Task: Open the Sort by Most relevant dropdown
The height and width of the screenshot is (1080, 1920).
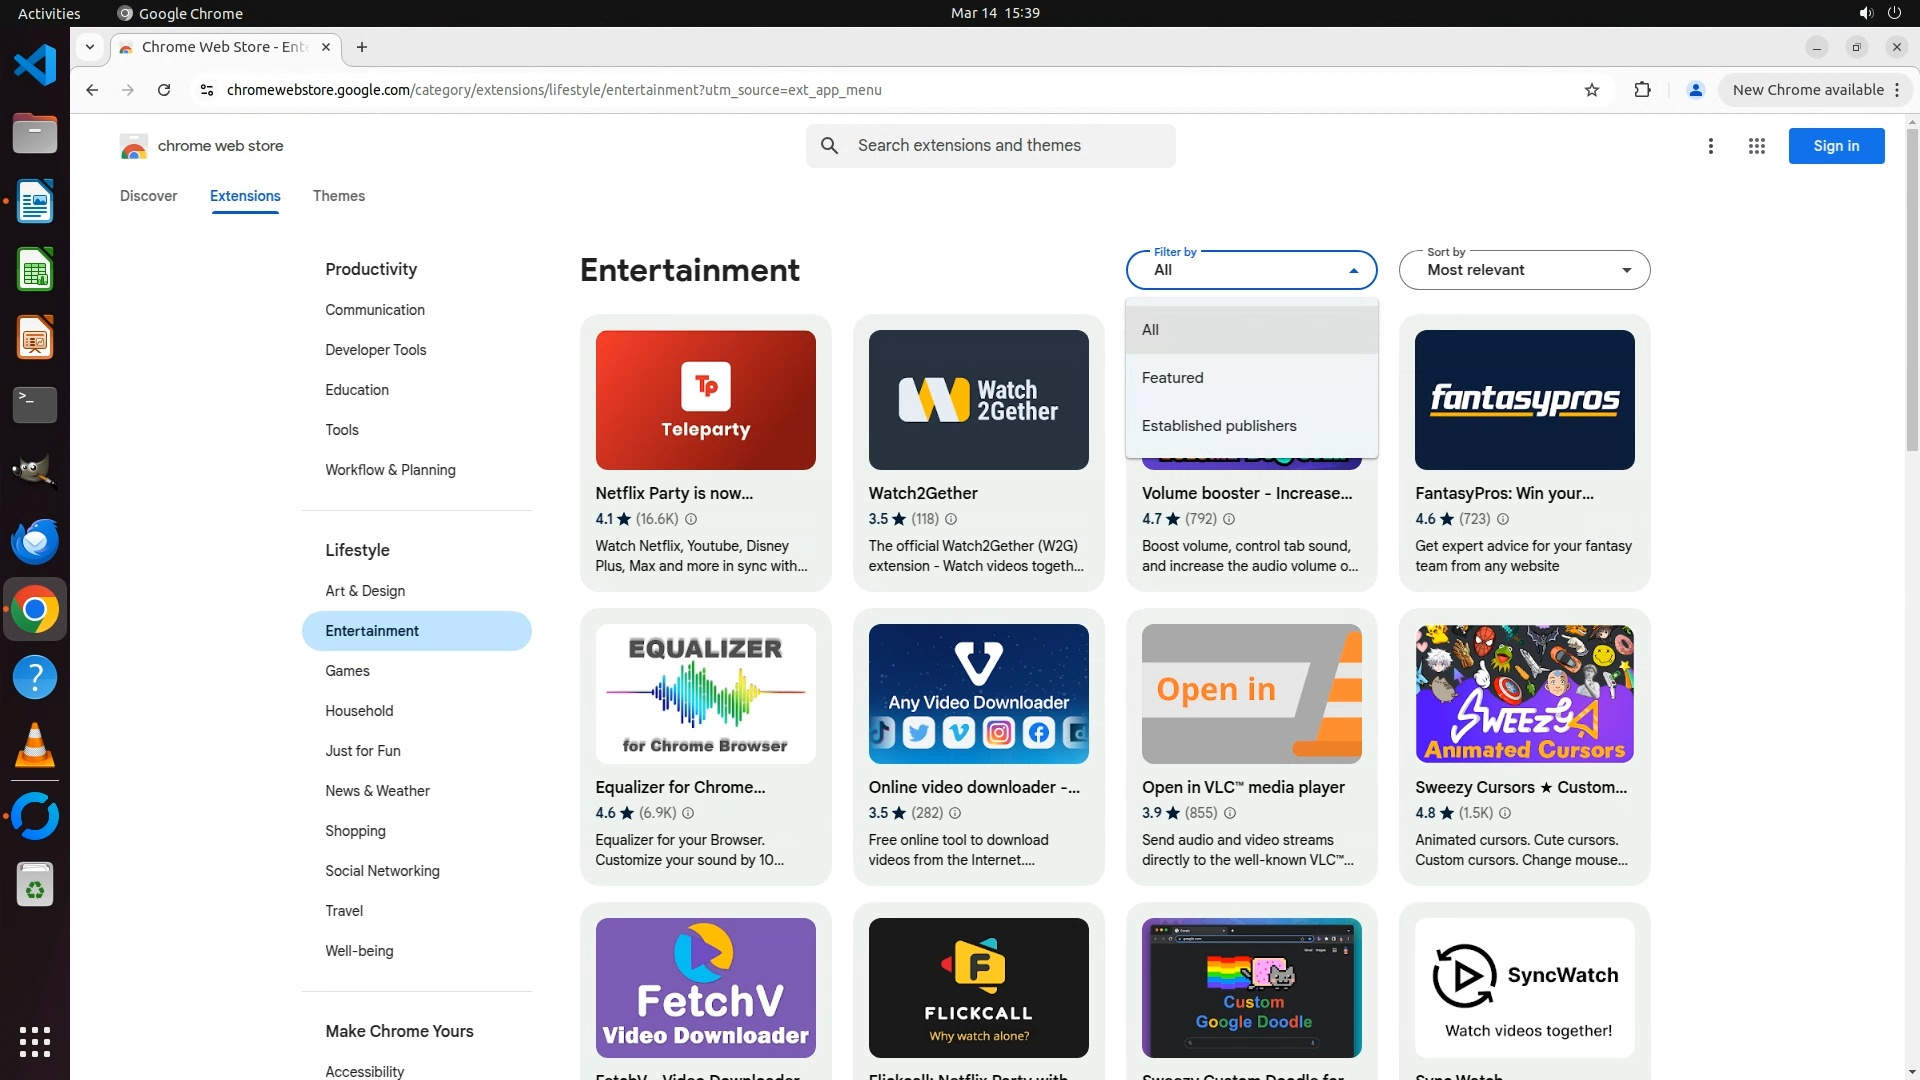Action: point(1523,270)
